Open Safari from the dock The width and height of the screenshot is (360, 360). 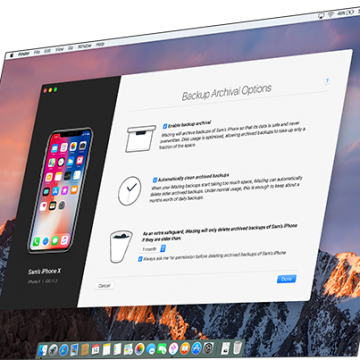click(64, 350)
